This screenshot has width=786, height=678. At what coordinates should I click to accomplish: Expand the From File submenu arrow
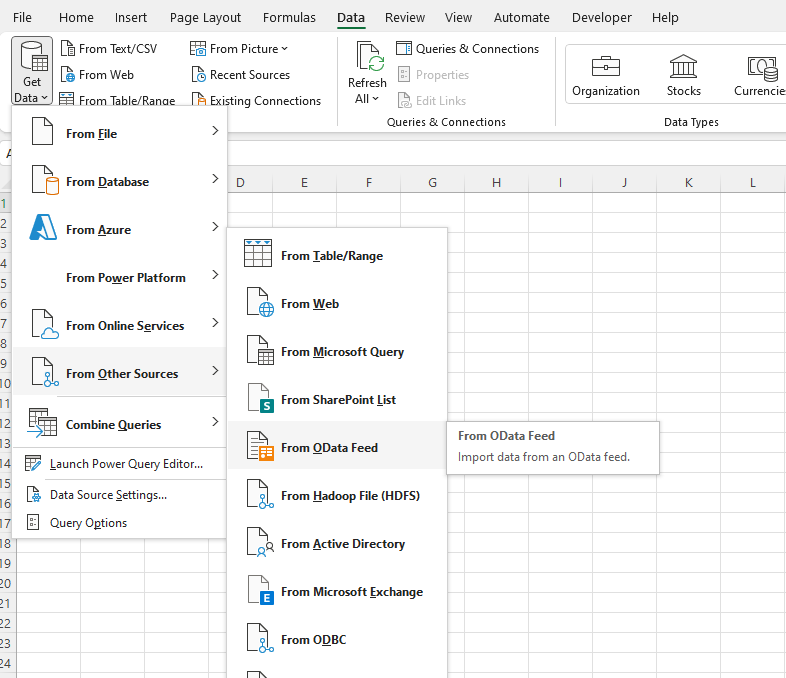coord(215,131)
